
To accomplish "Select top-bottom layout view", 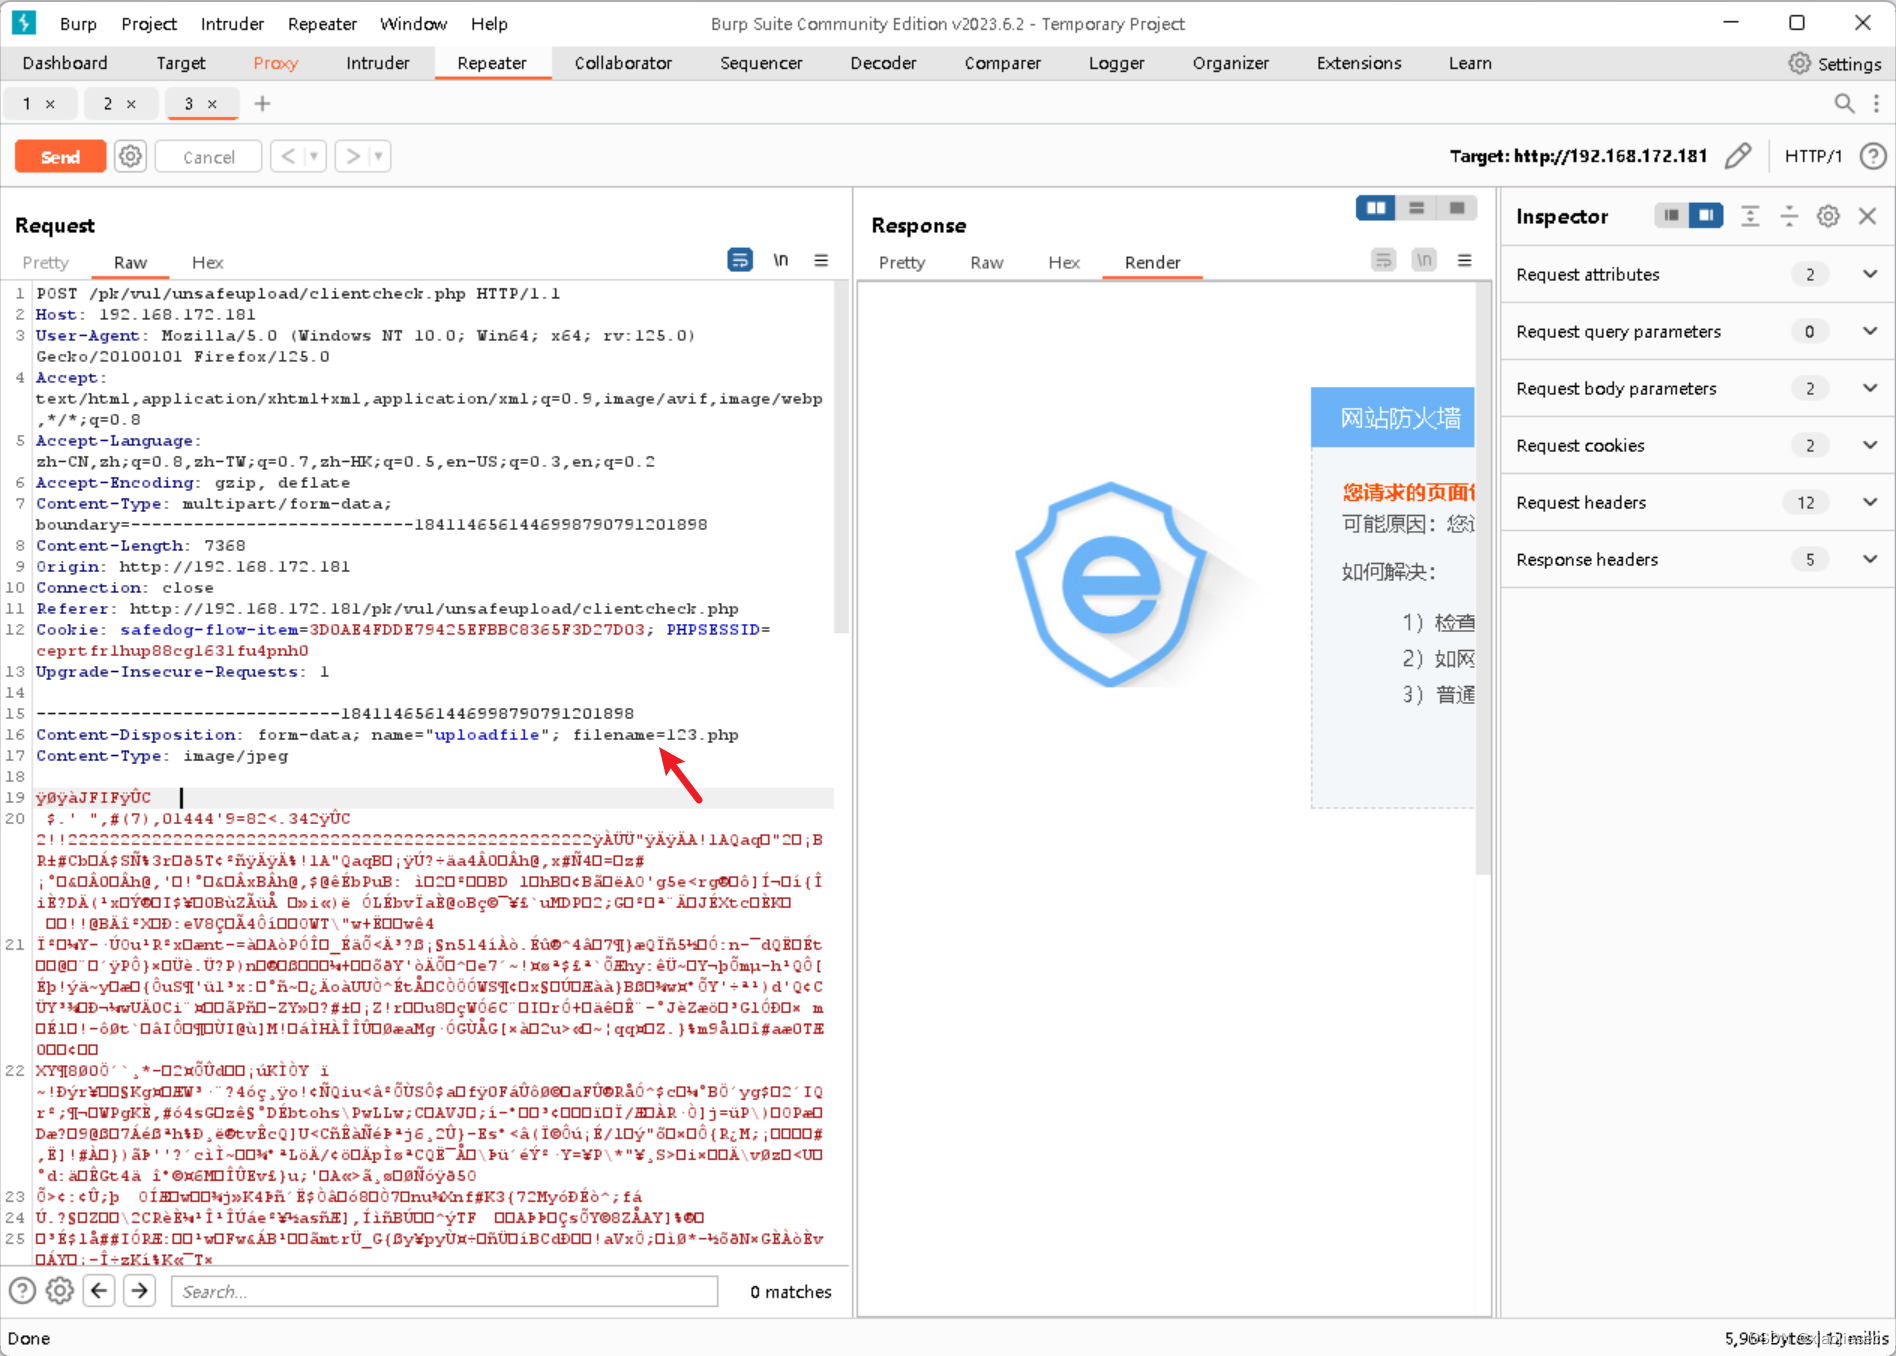I will pyautogui.click(x=1416, y=208).
